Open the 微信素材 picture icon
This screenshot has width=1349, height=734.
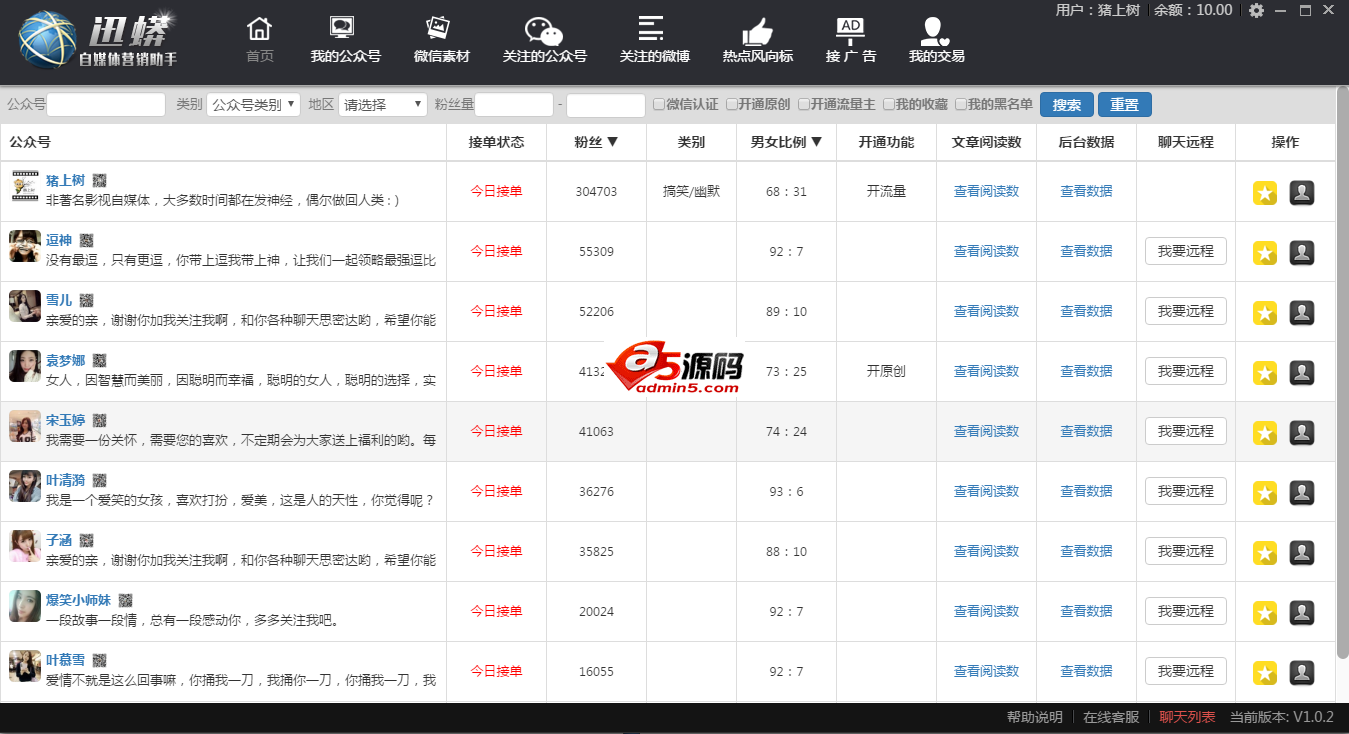tap(440, 30)
